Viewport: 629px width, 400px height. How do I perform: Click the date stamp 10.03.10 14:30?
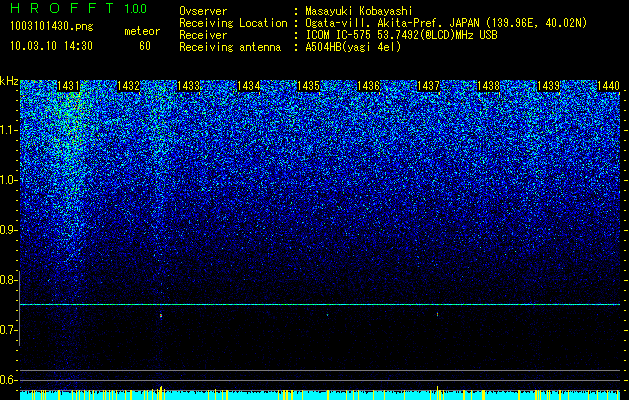51,46
